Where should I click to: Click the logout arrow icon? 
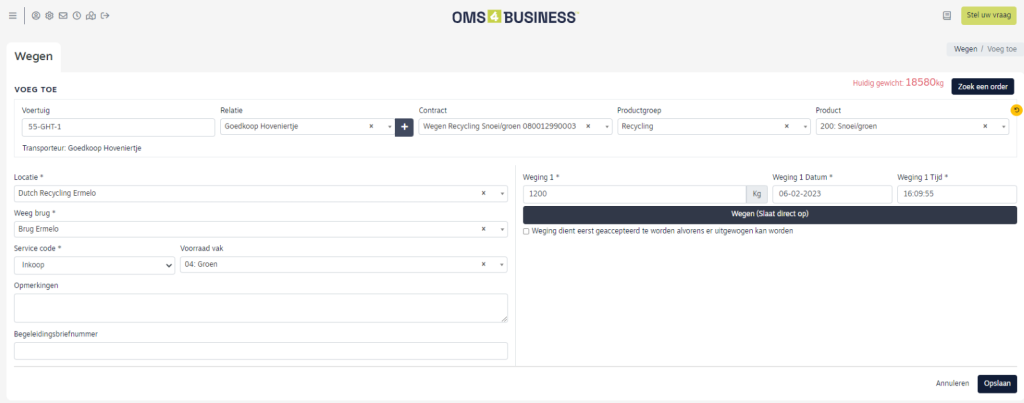point(105,16)
